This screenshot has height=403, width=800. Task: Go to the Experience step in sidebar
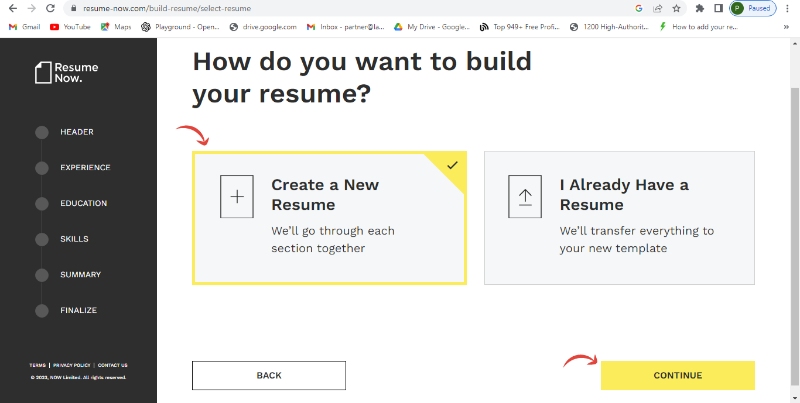(x=84, y=168)
